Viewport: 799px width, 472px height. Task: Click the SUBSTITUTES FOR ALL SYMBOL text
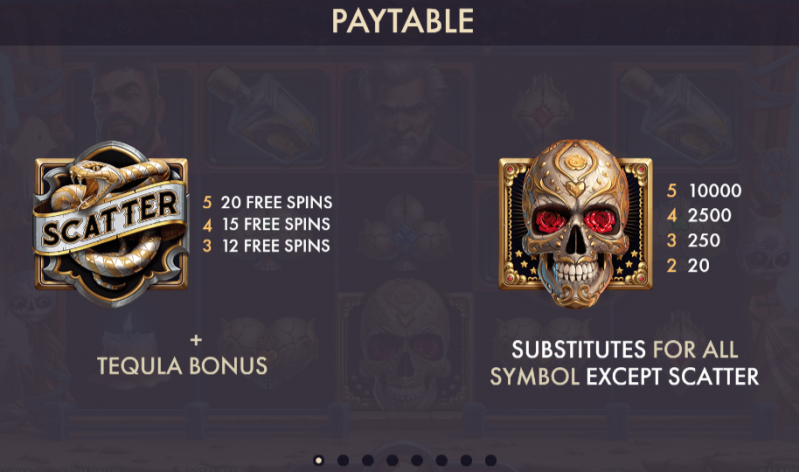[624, 363]
